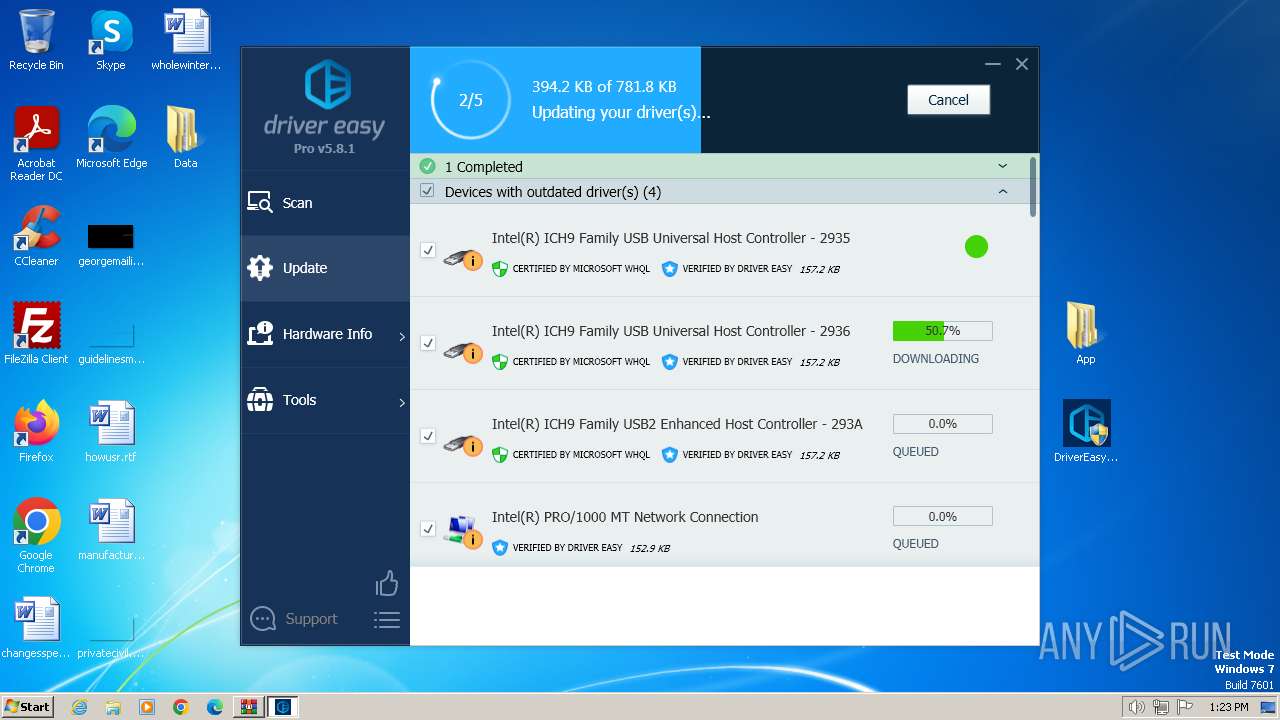The height and width of the screenshot is (720, 1280).
Task: Open Firefox desktop shortcut
Action: coord(36,432)
